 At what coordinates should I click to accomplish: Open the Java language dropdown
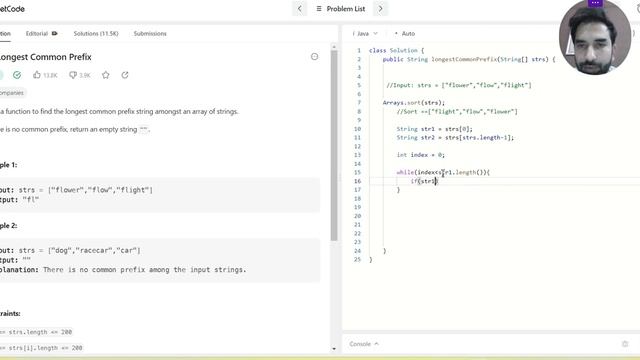365,33
